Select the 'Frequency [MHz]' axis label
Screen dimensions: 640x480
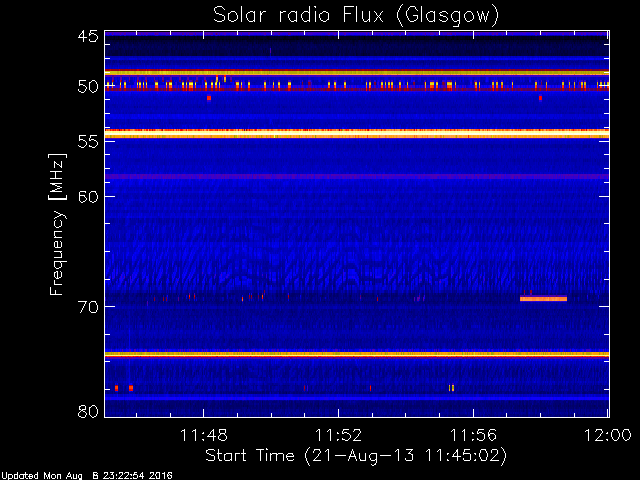[57, 224]
